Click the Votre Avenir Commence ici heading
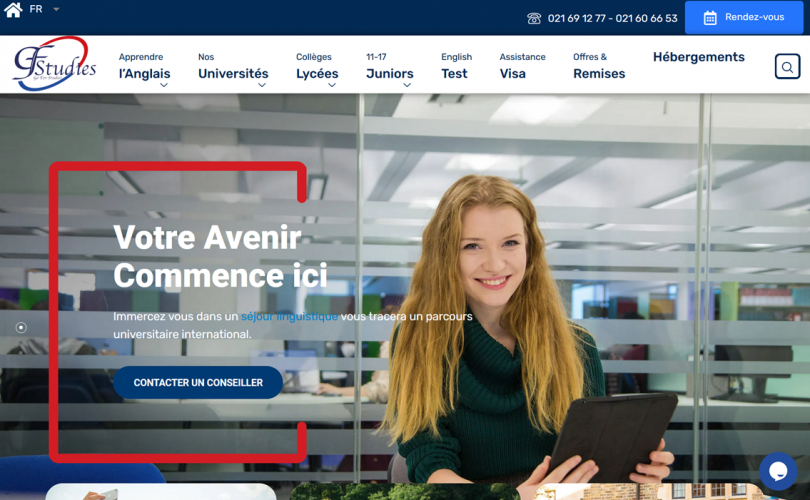Image resolution: width=810 pixels, height=500 pixels. click(x=220, y=256)
